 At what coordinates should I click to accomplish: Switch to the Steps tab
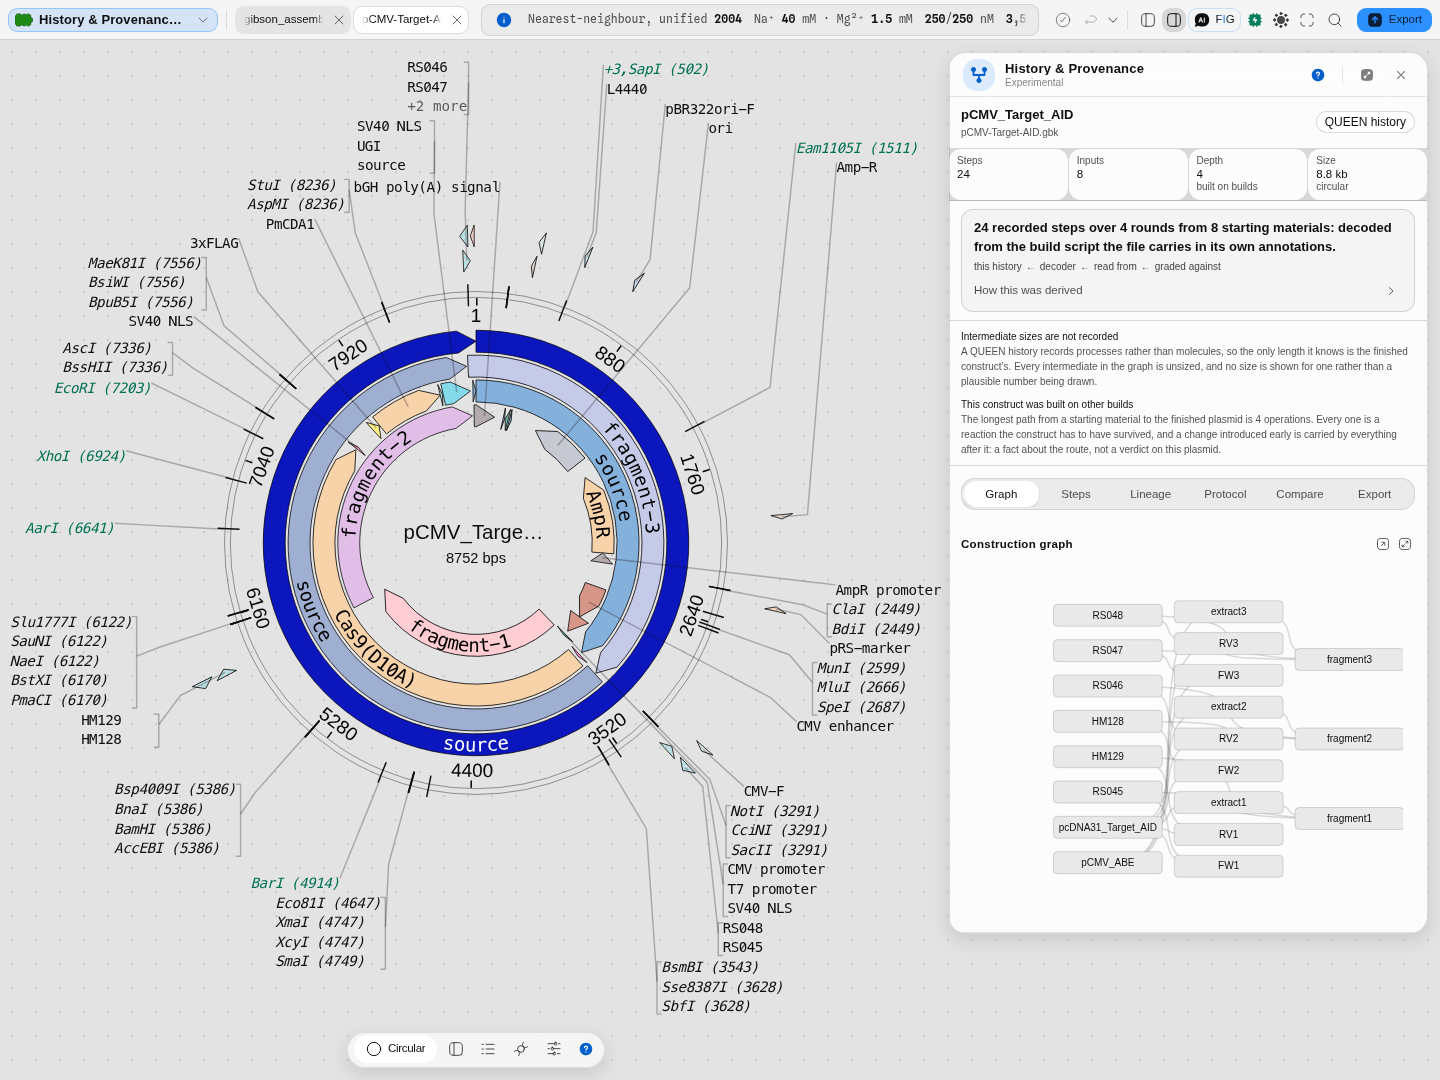1076,494
